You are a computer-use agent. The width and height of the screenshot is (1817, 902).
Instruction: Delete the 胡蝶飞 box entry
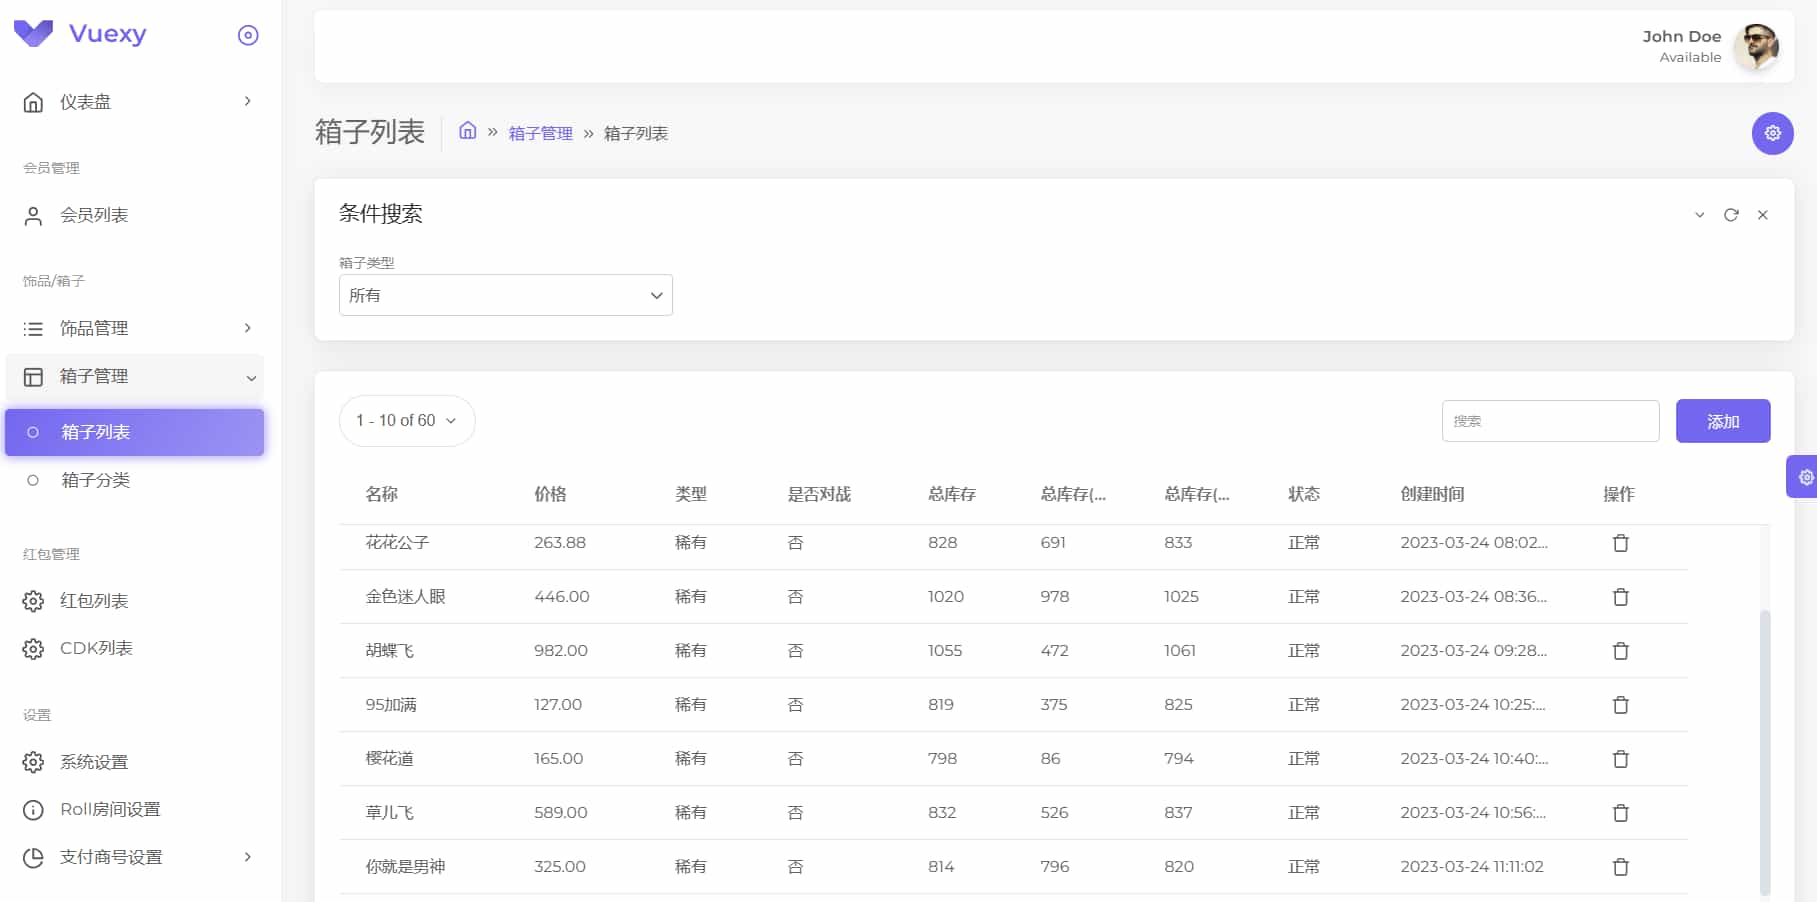[x=1620, y=651]
